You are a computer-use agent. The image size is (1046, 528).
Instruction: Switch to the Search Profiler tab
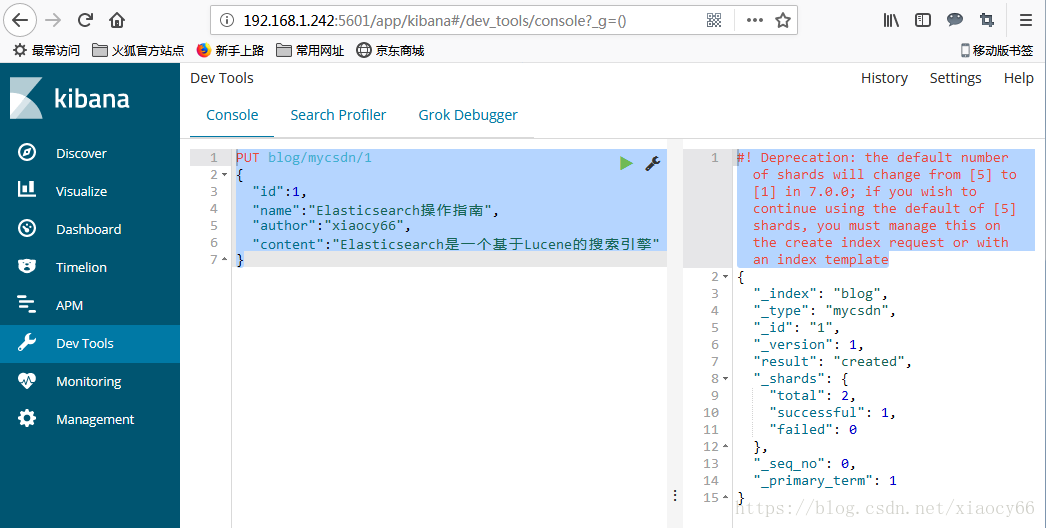click(x=338, y=115)
